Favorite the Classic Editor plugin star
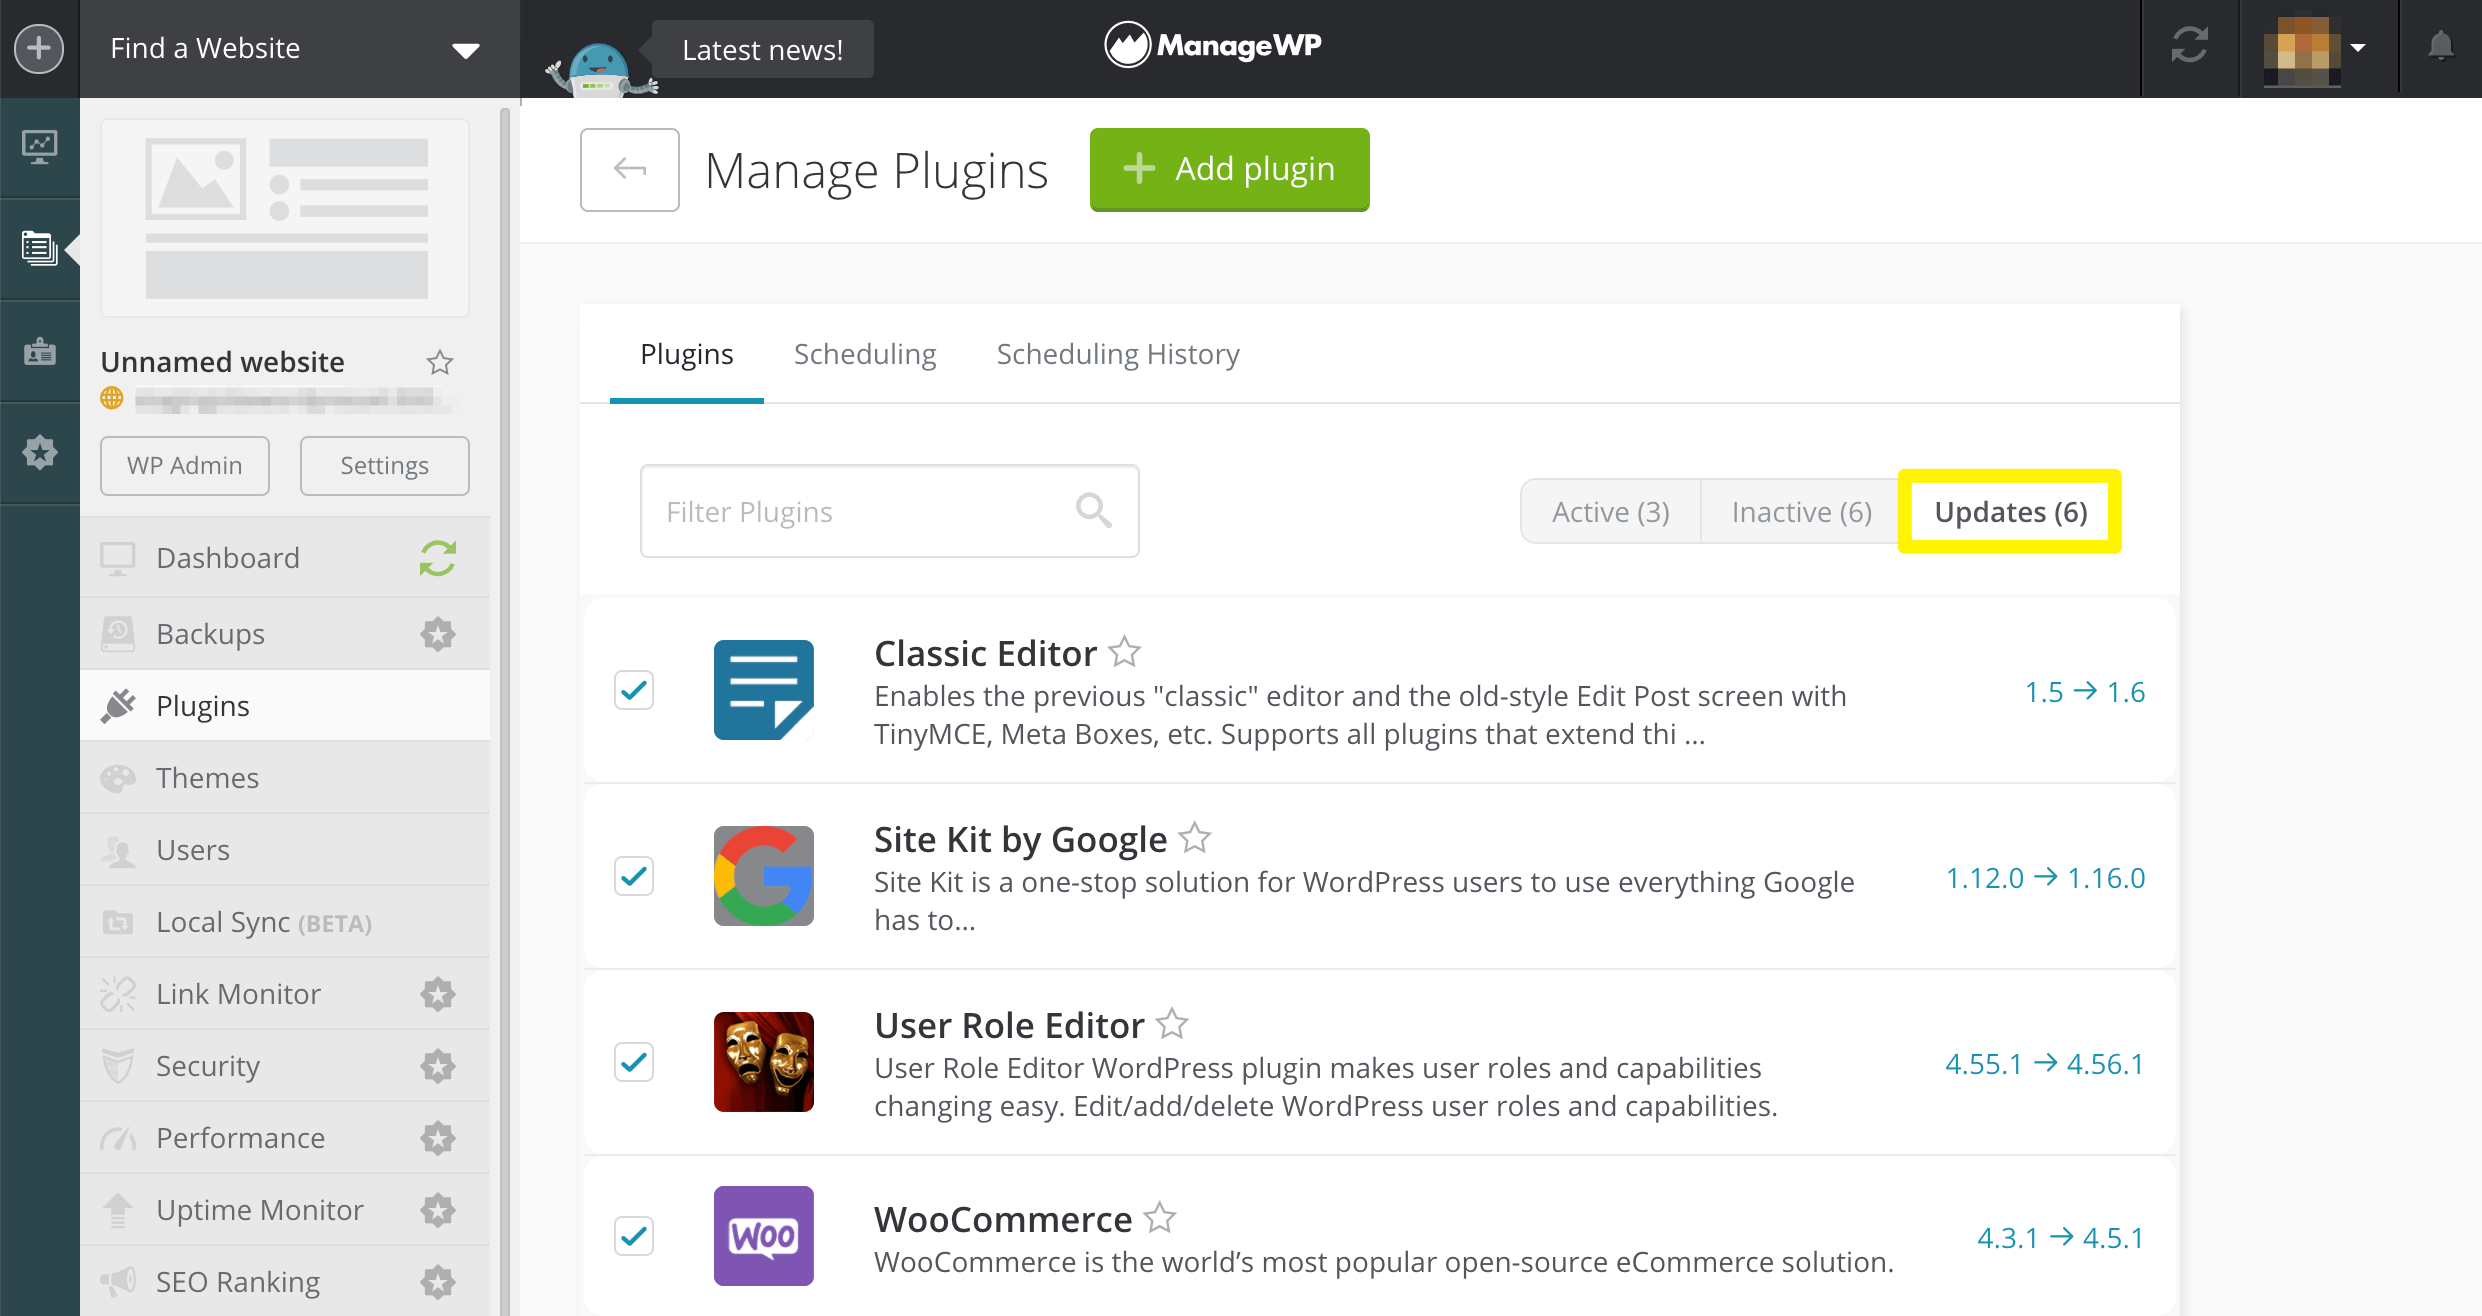This screenshot has height=1316, width=2482. point(1125,652)
